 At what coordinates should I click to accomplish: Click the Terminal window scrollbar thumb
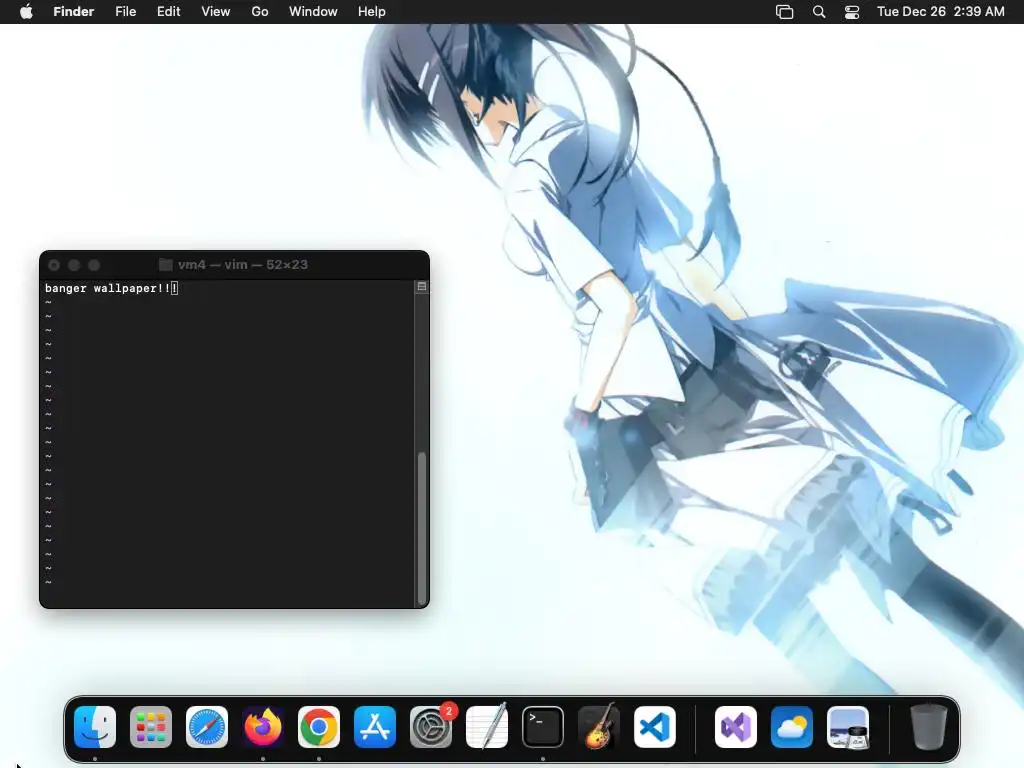(422, 528)
